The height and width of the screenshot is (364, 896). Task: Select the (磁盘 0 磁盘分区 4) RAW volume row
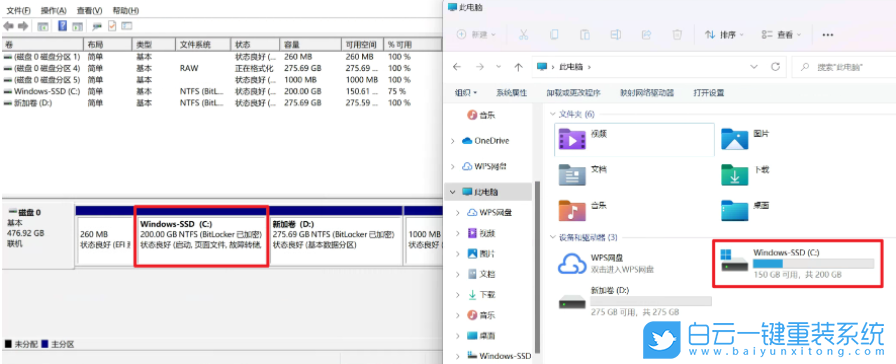(x=222, y=69)
